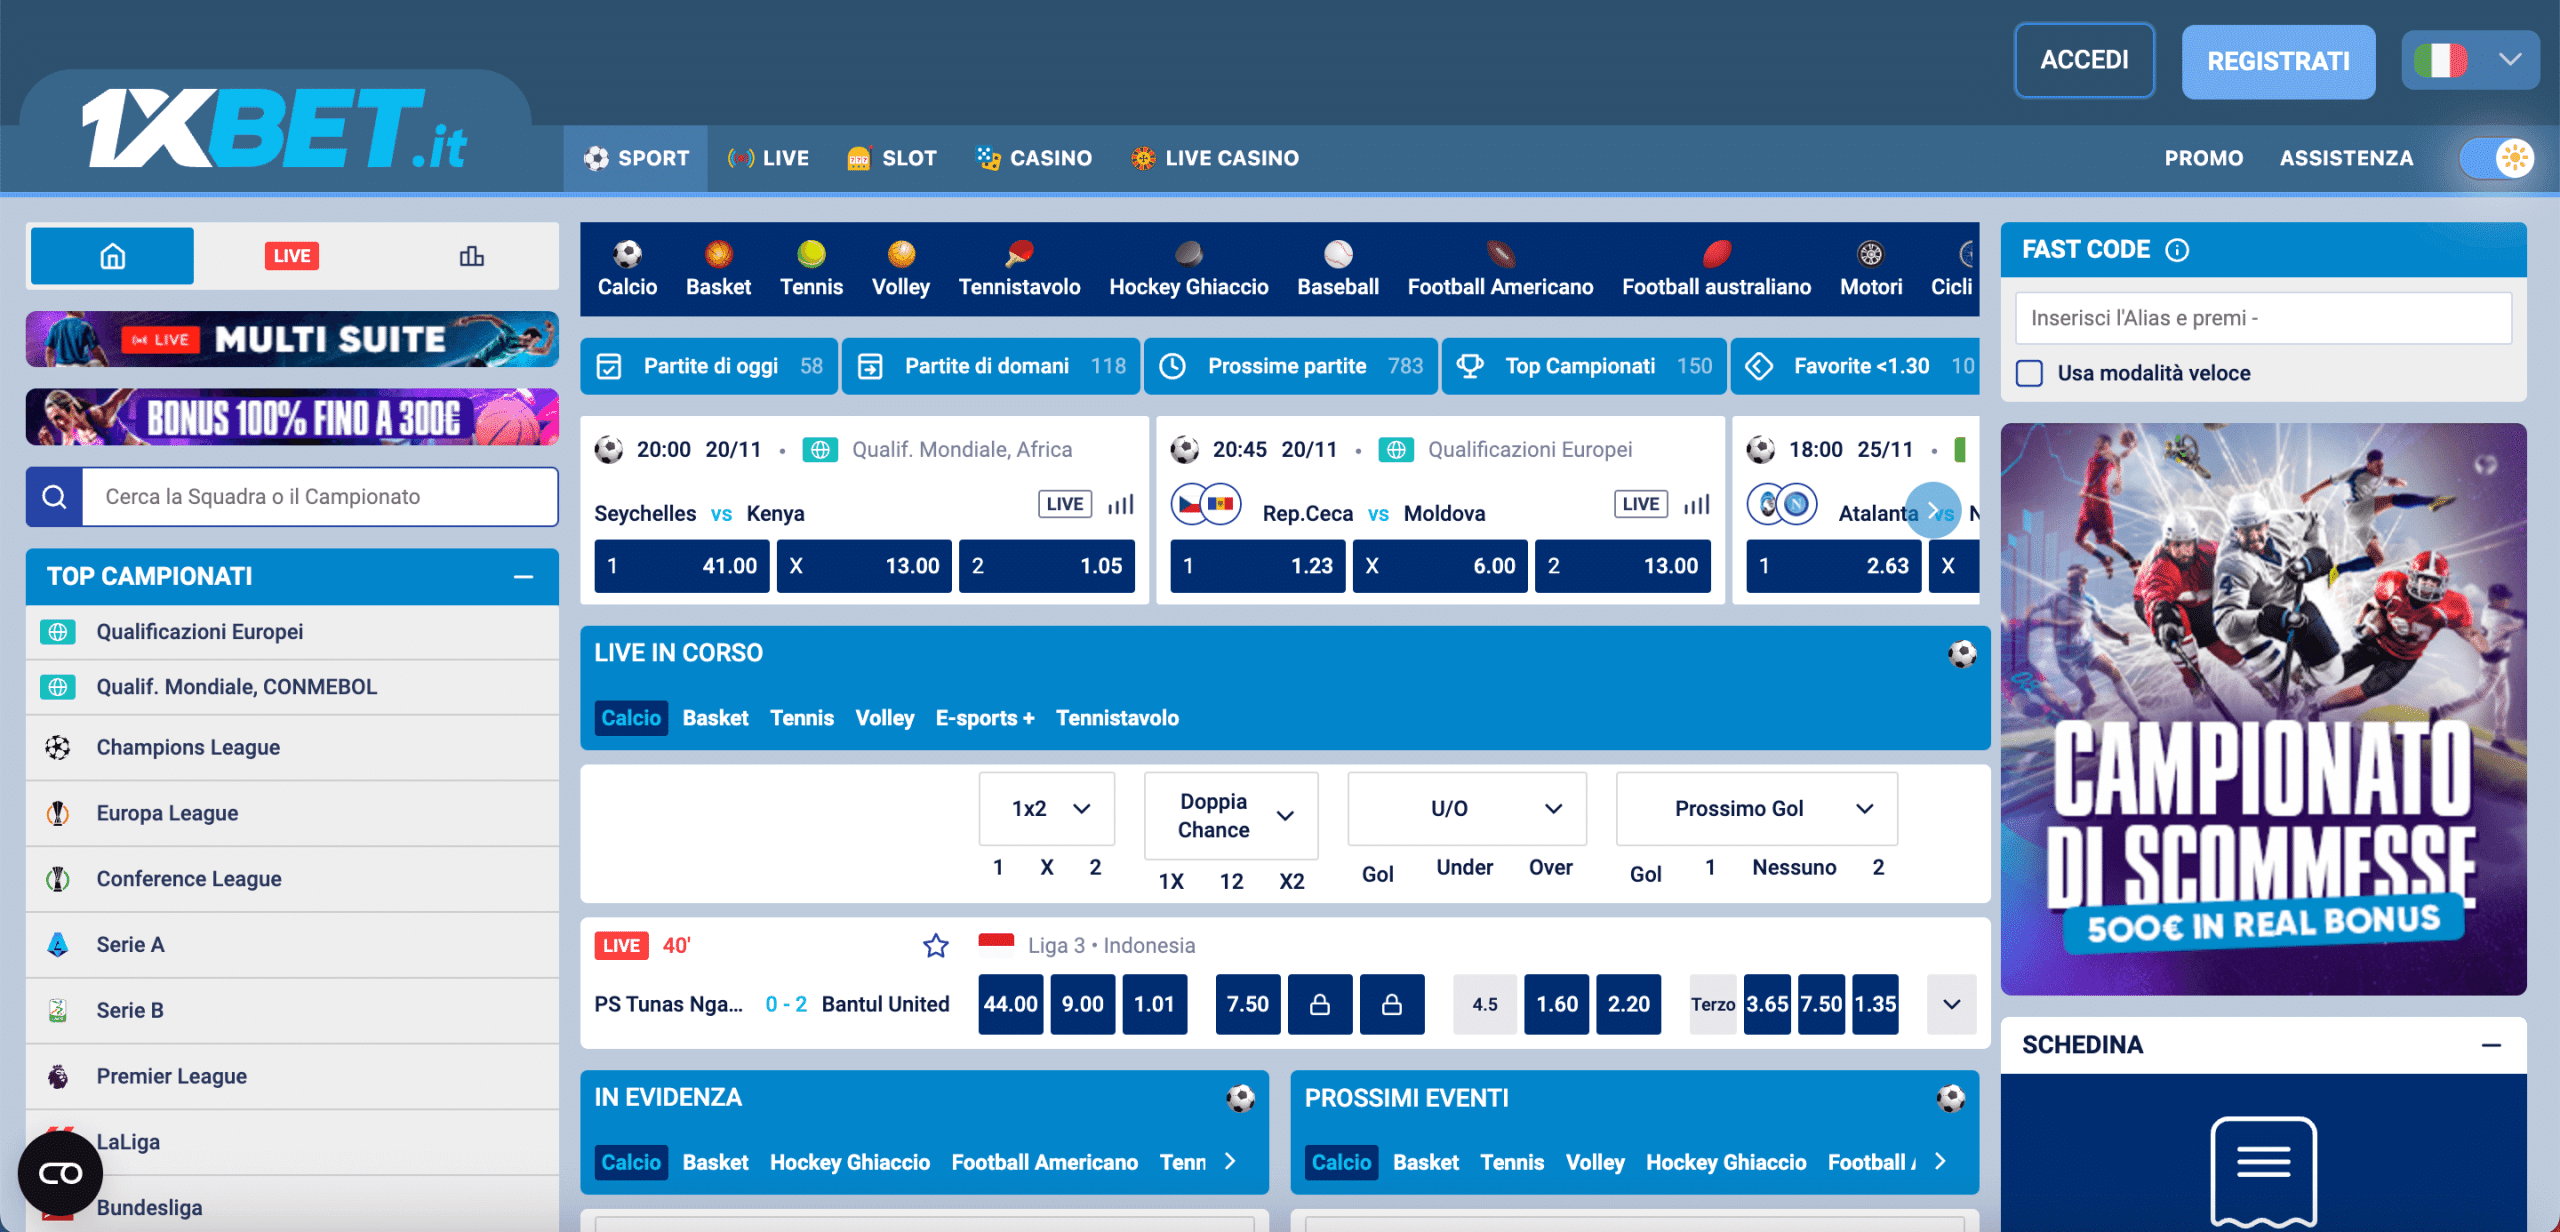Click the search magnifier icon
The image size is (2560, 1232).
(x=54, y=497)
